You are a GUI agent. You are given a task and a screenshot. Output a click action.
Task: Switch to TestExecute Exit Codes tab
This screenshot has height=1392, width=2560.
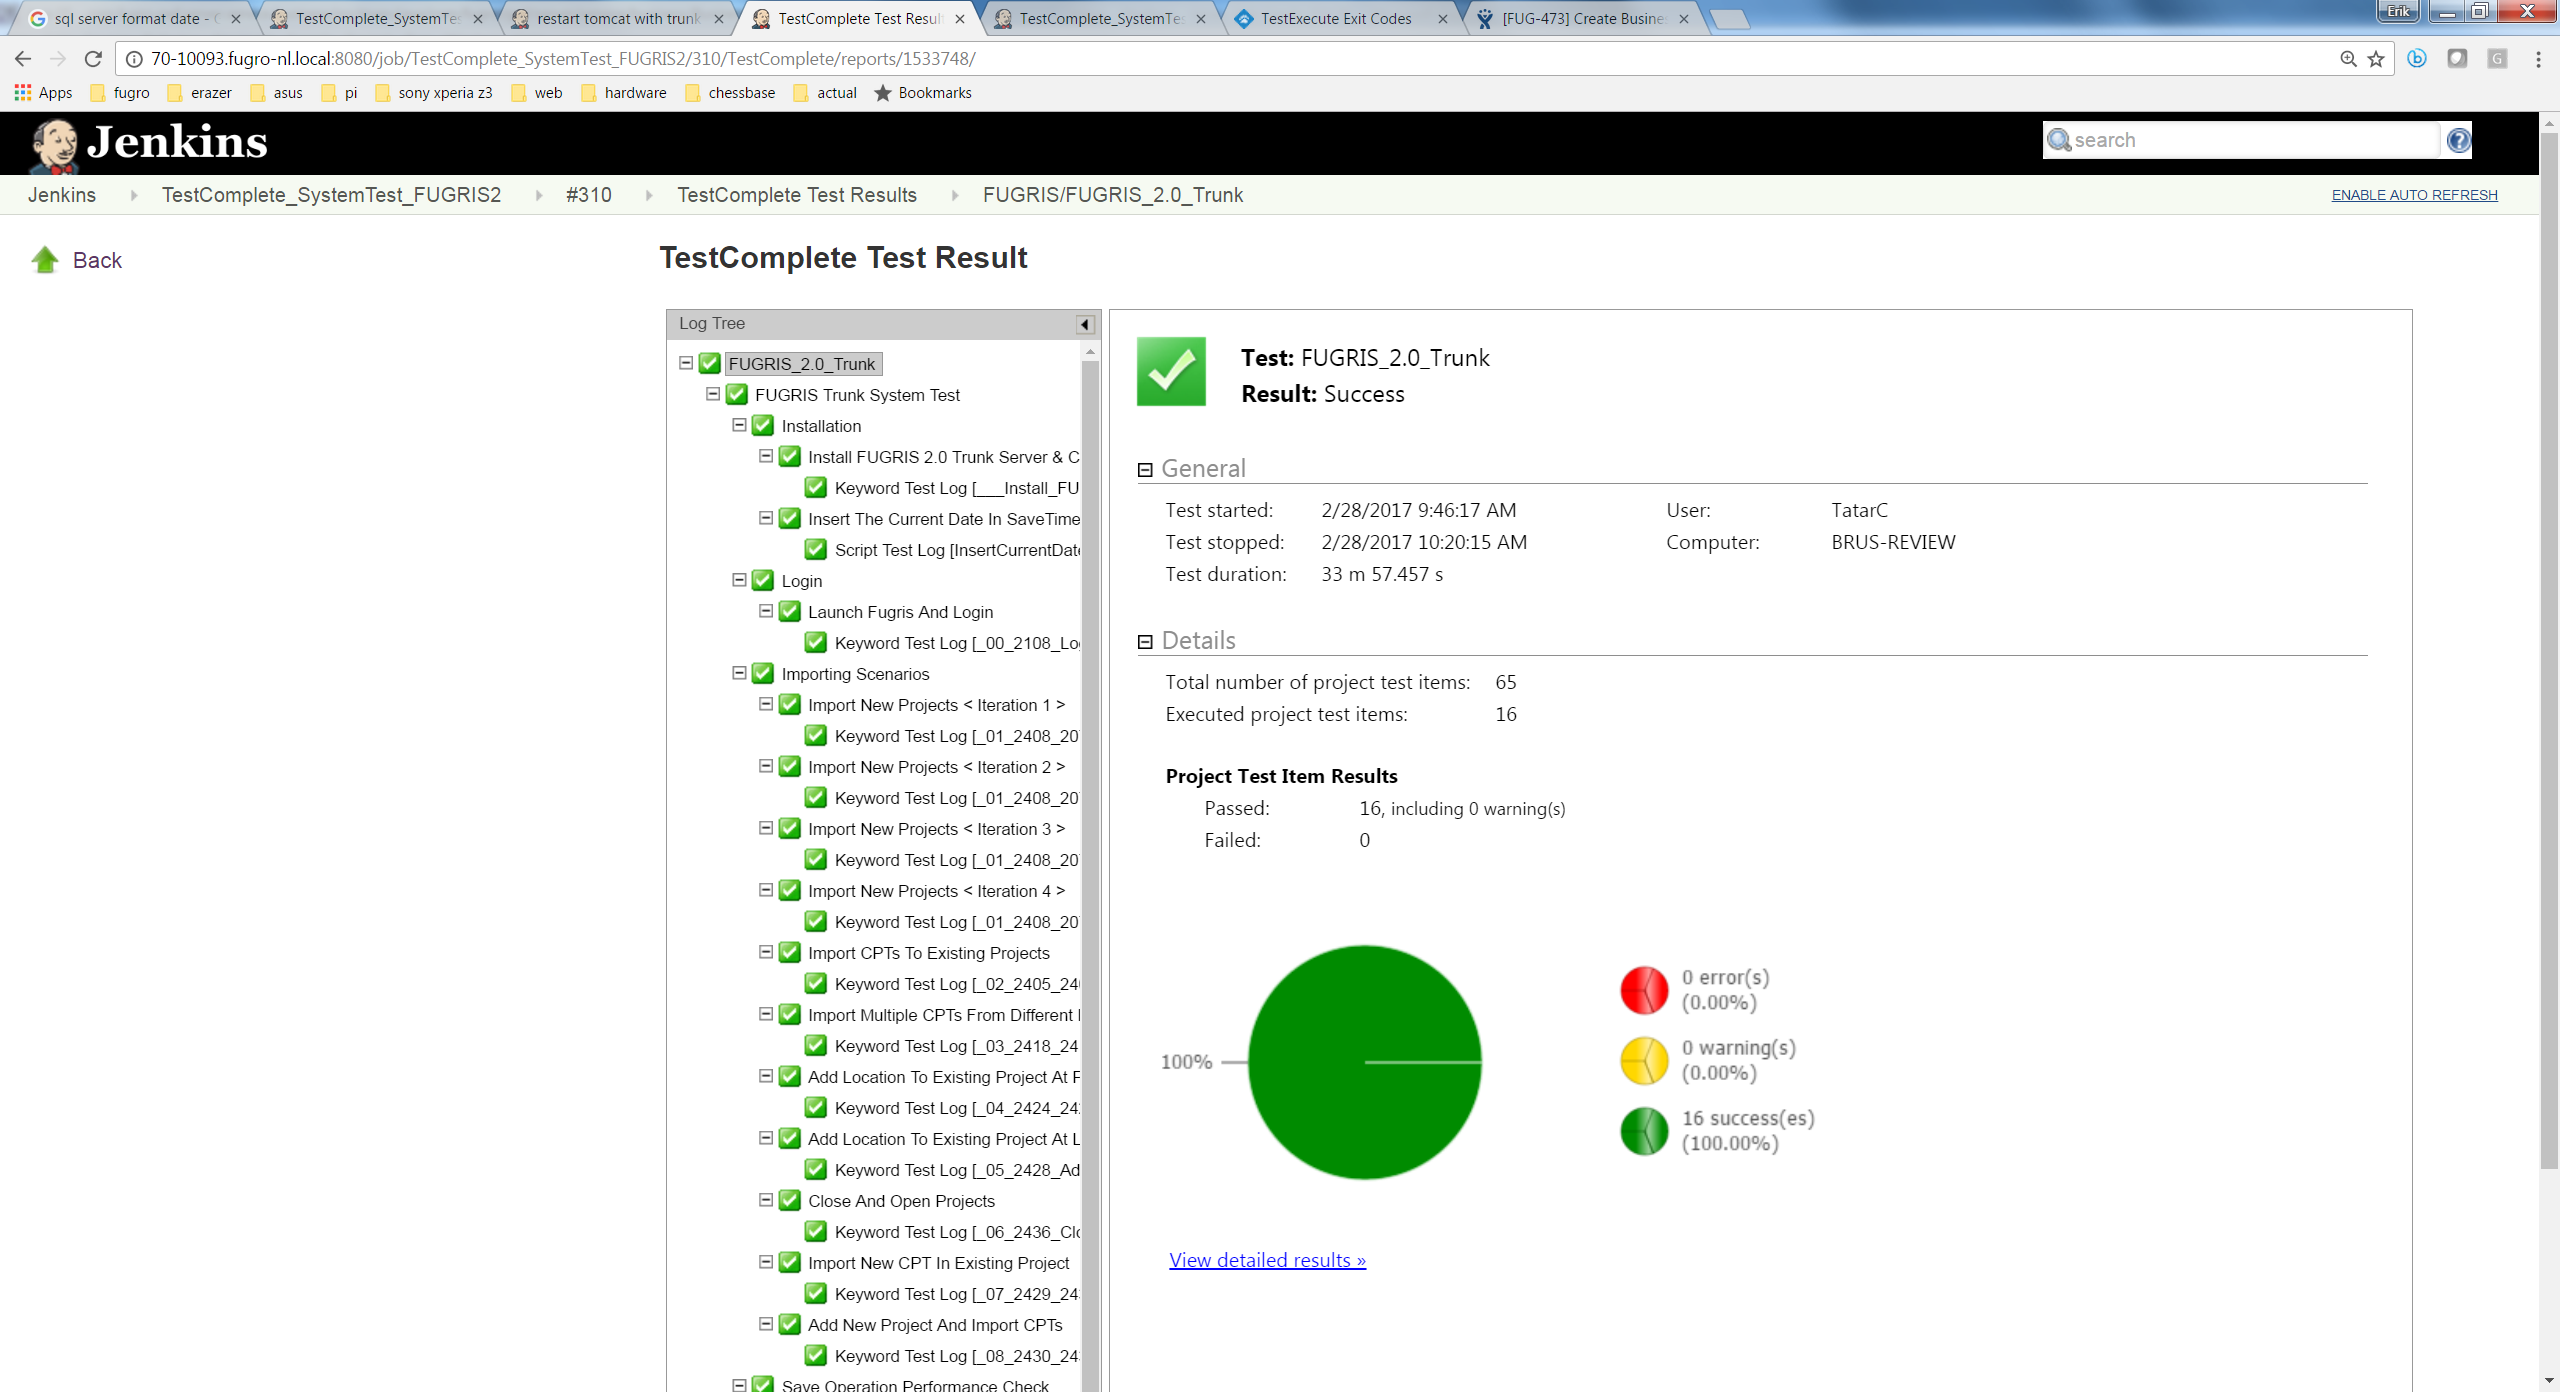coord(1335,19)
